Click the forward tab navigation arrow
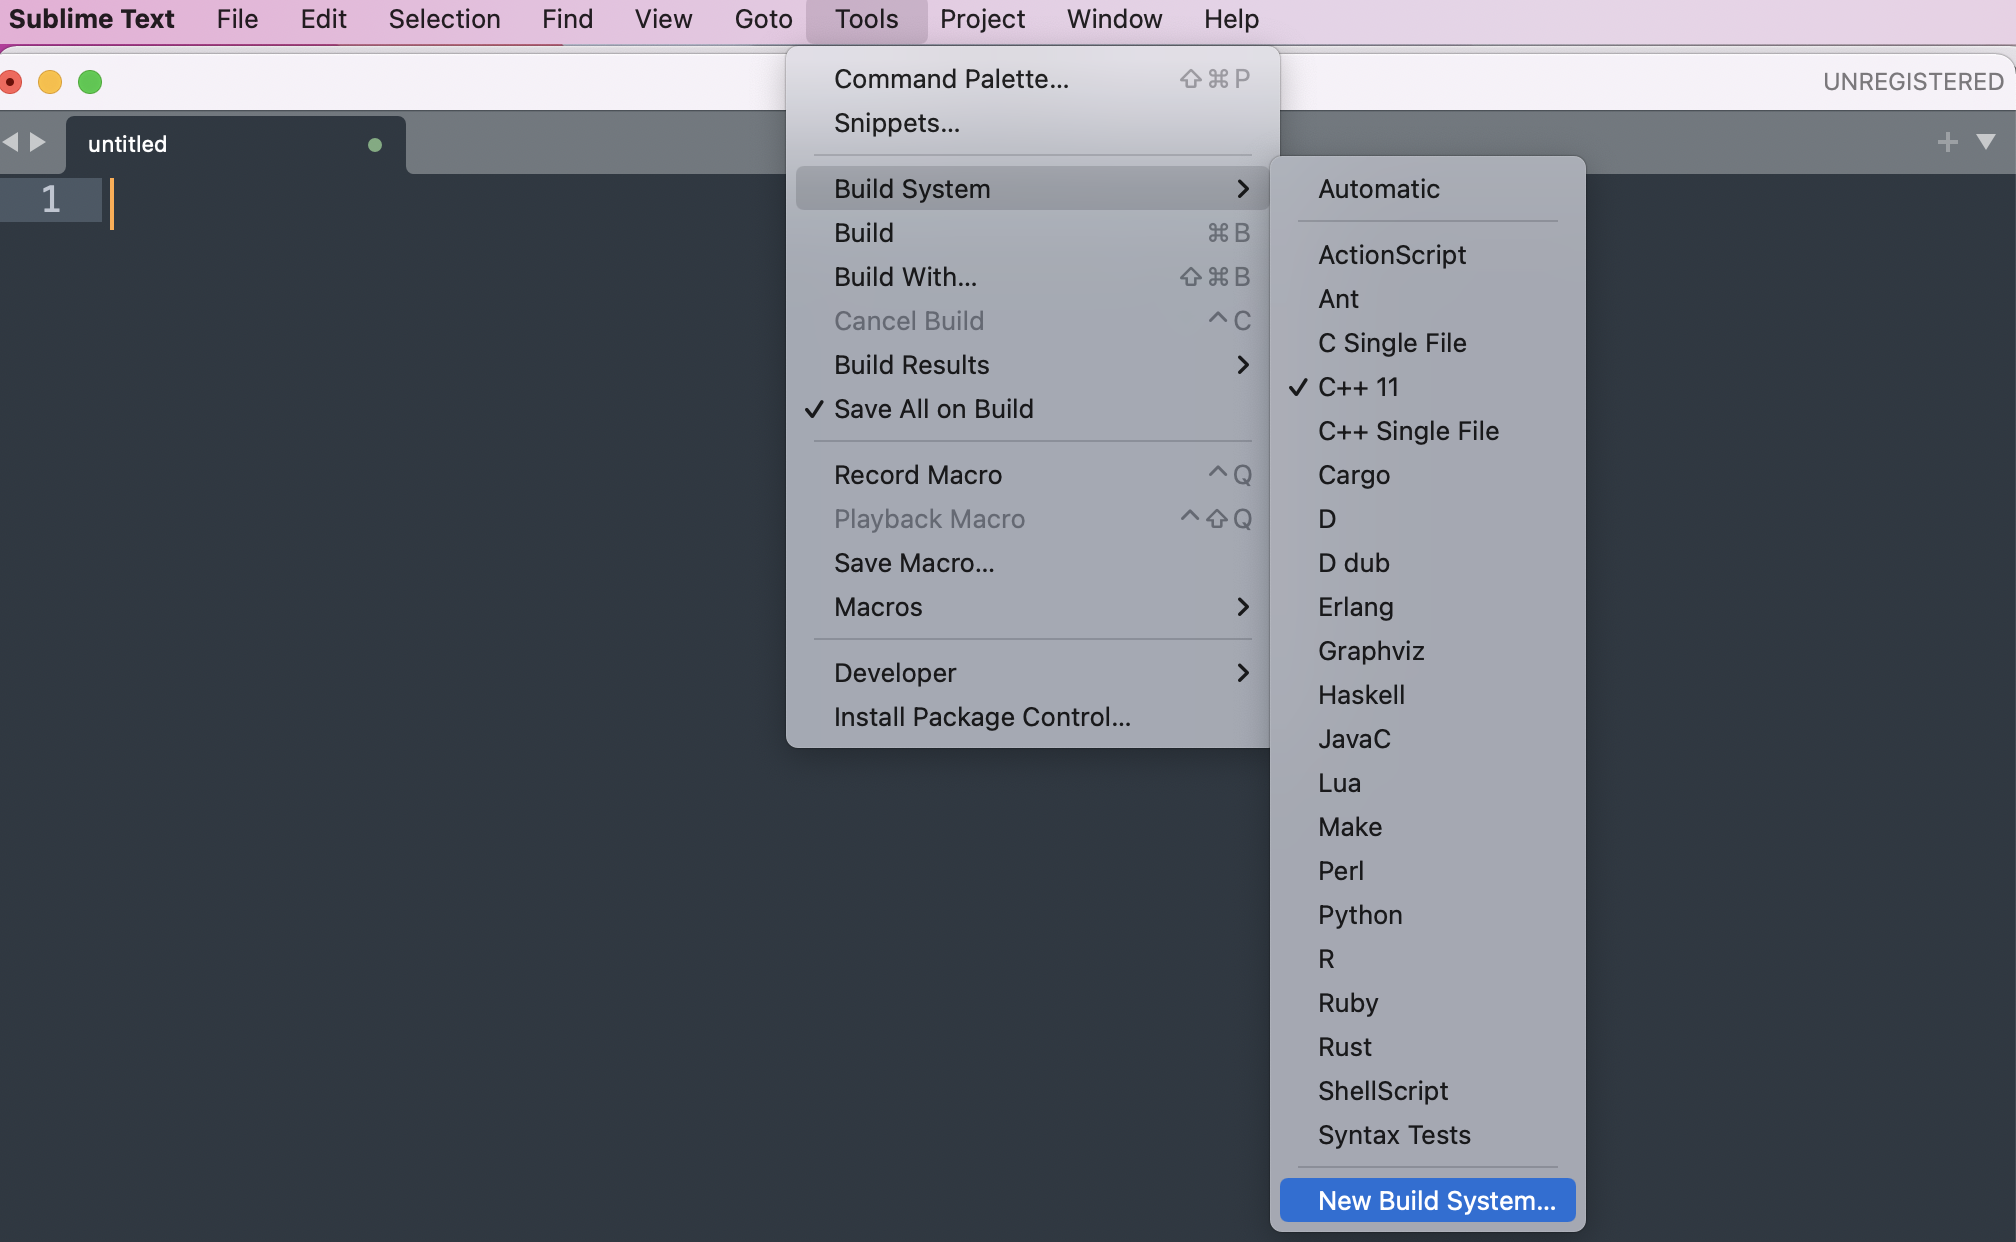This screenshot has width=2016, height=1242. pos(38,143)
